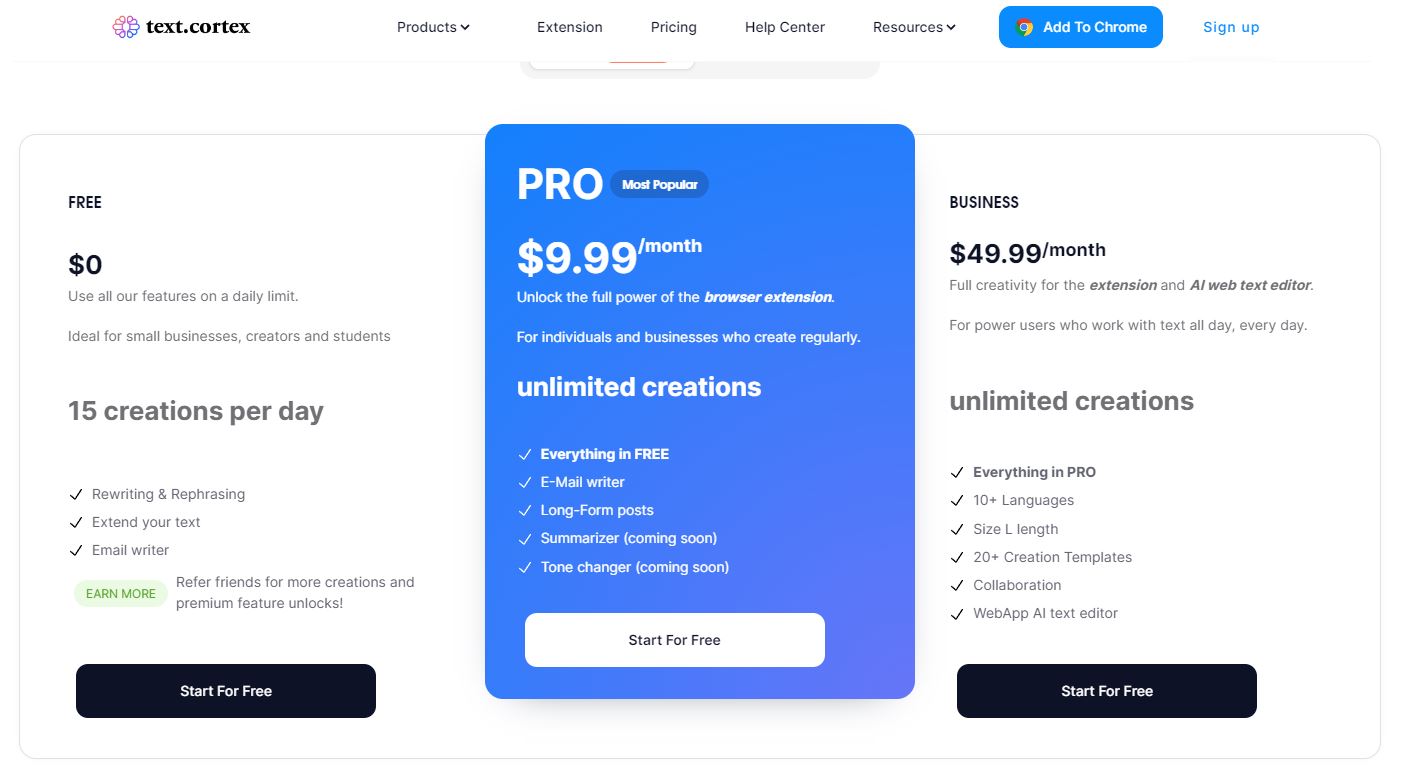1412x778 pixels.
Task: Open the Products dropdown
Action: (x=432, y=27)
